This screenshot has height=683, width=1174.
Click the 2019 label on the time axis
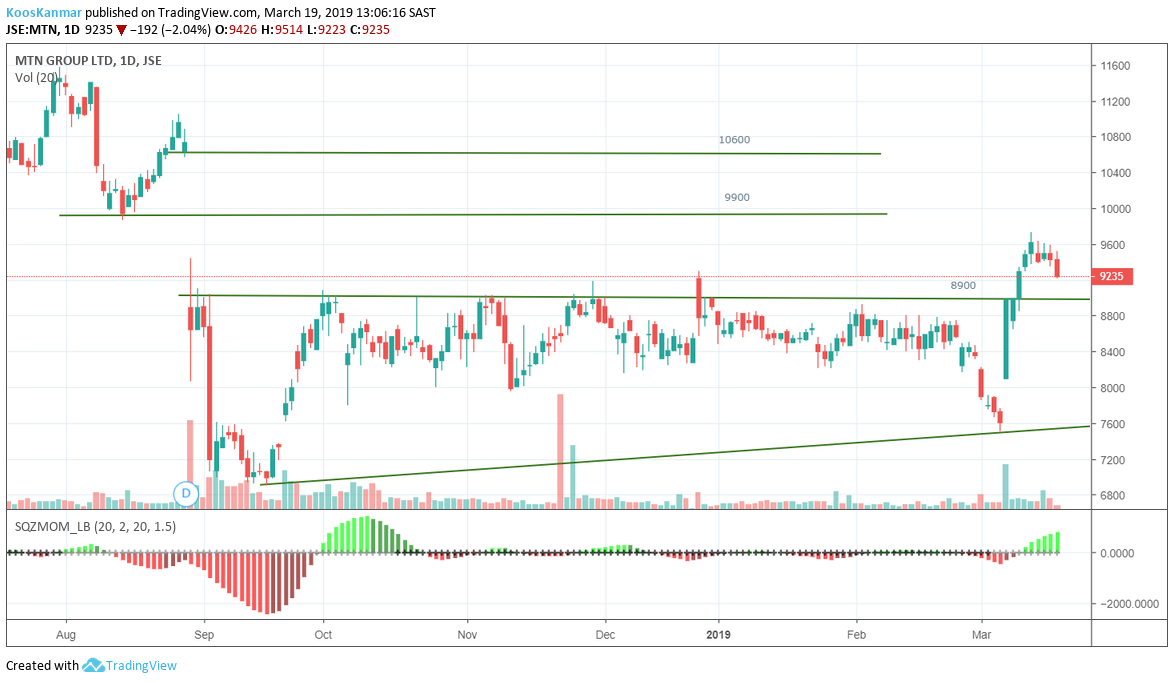pos(719,635)
